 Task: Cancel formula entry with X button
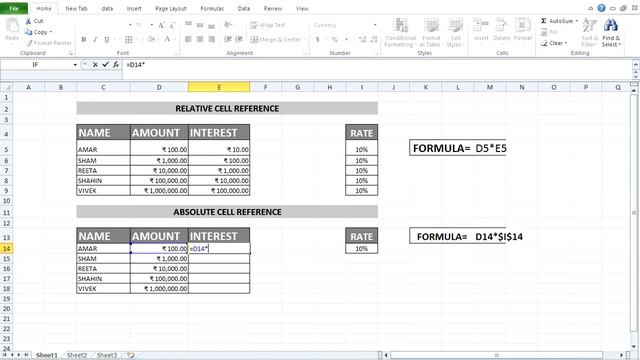coord(95,64)
